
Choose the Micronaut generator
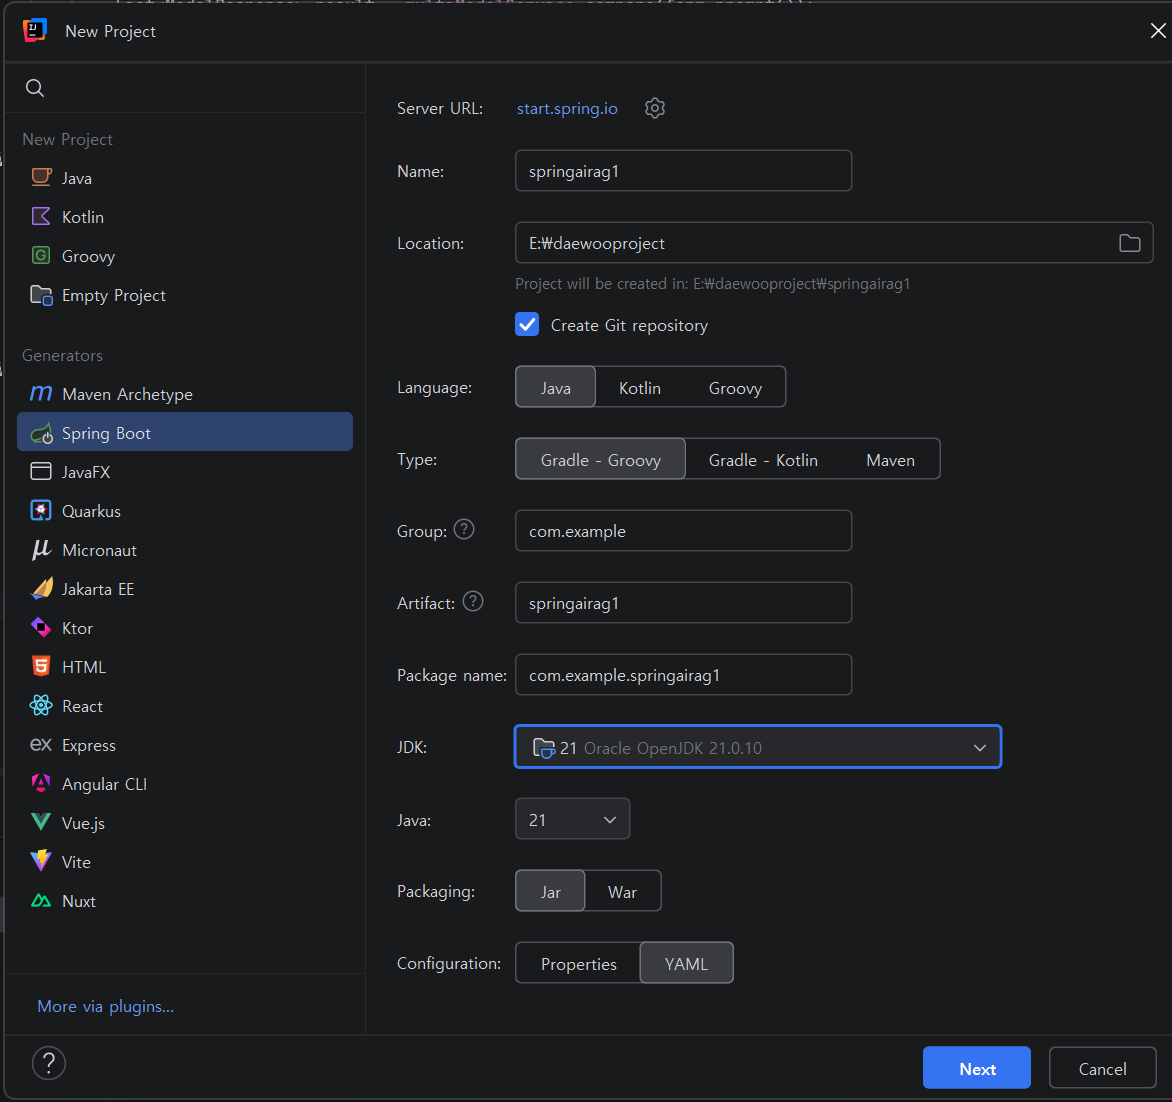coord(185,550)
